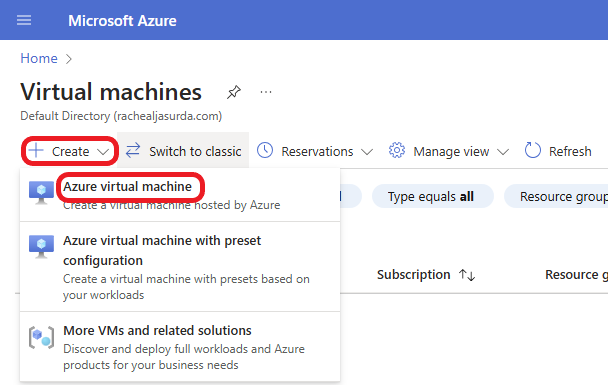Screen dimensions: 615x385
Task: Click the plus icon beside Create
Action: 36,151
